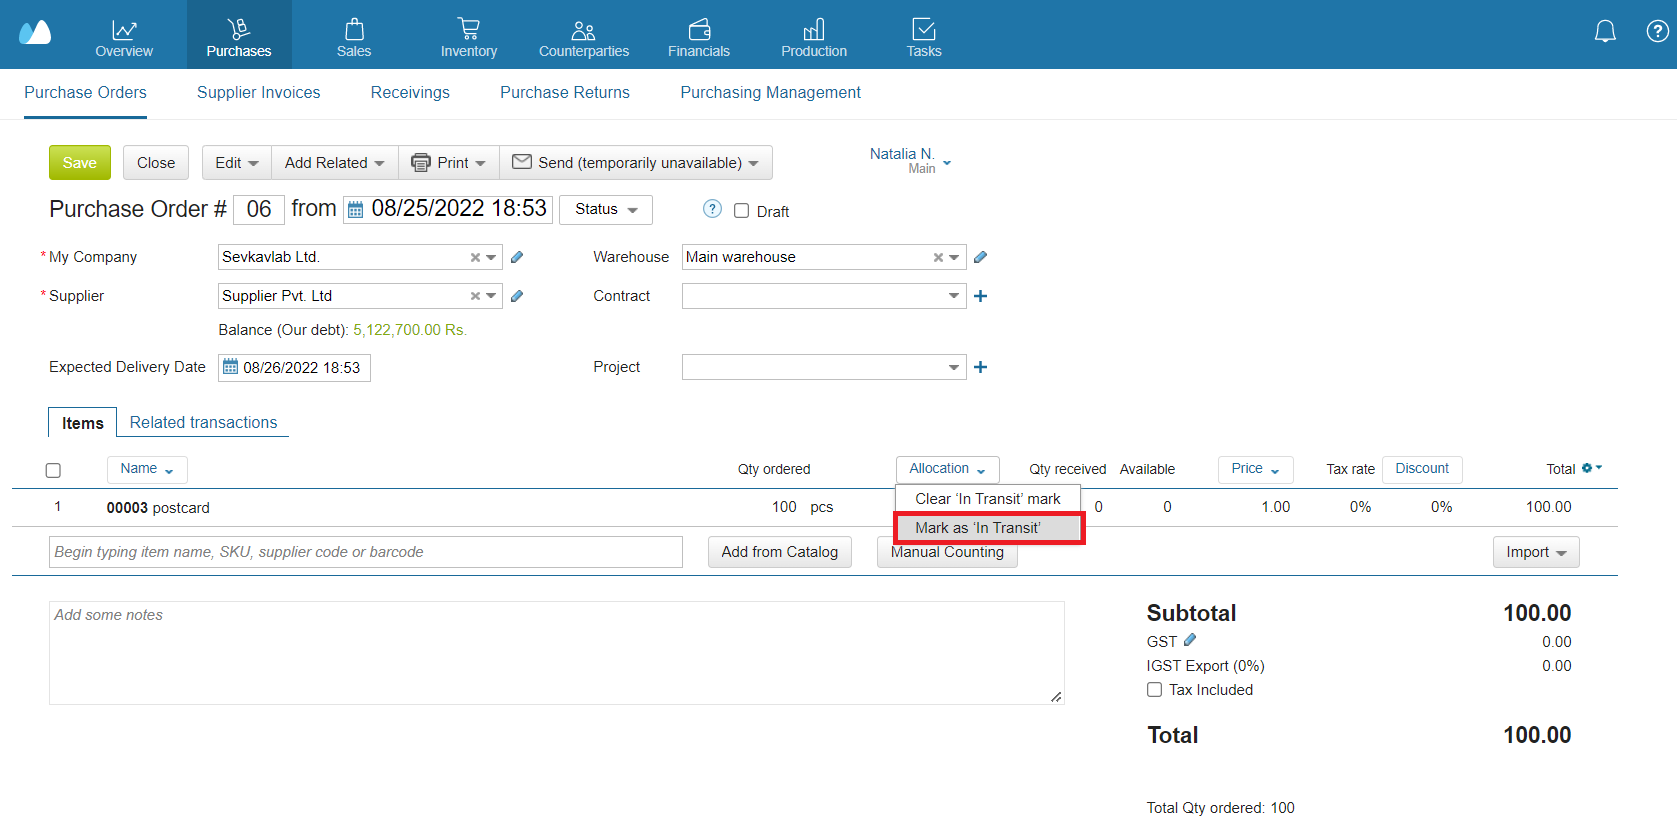Open the Send (temporarily unavailable) dropdown

[636, 163]
